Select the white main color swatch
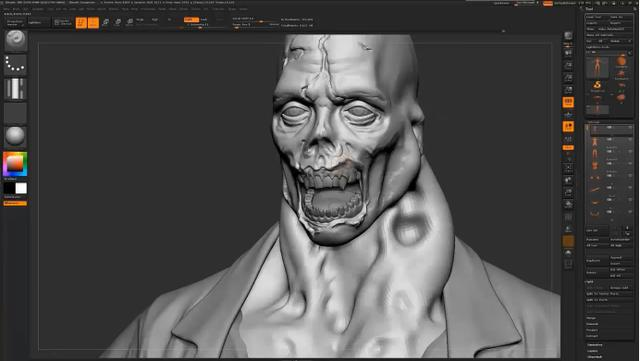 click(21, 188)
